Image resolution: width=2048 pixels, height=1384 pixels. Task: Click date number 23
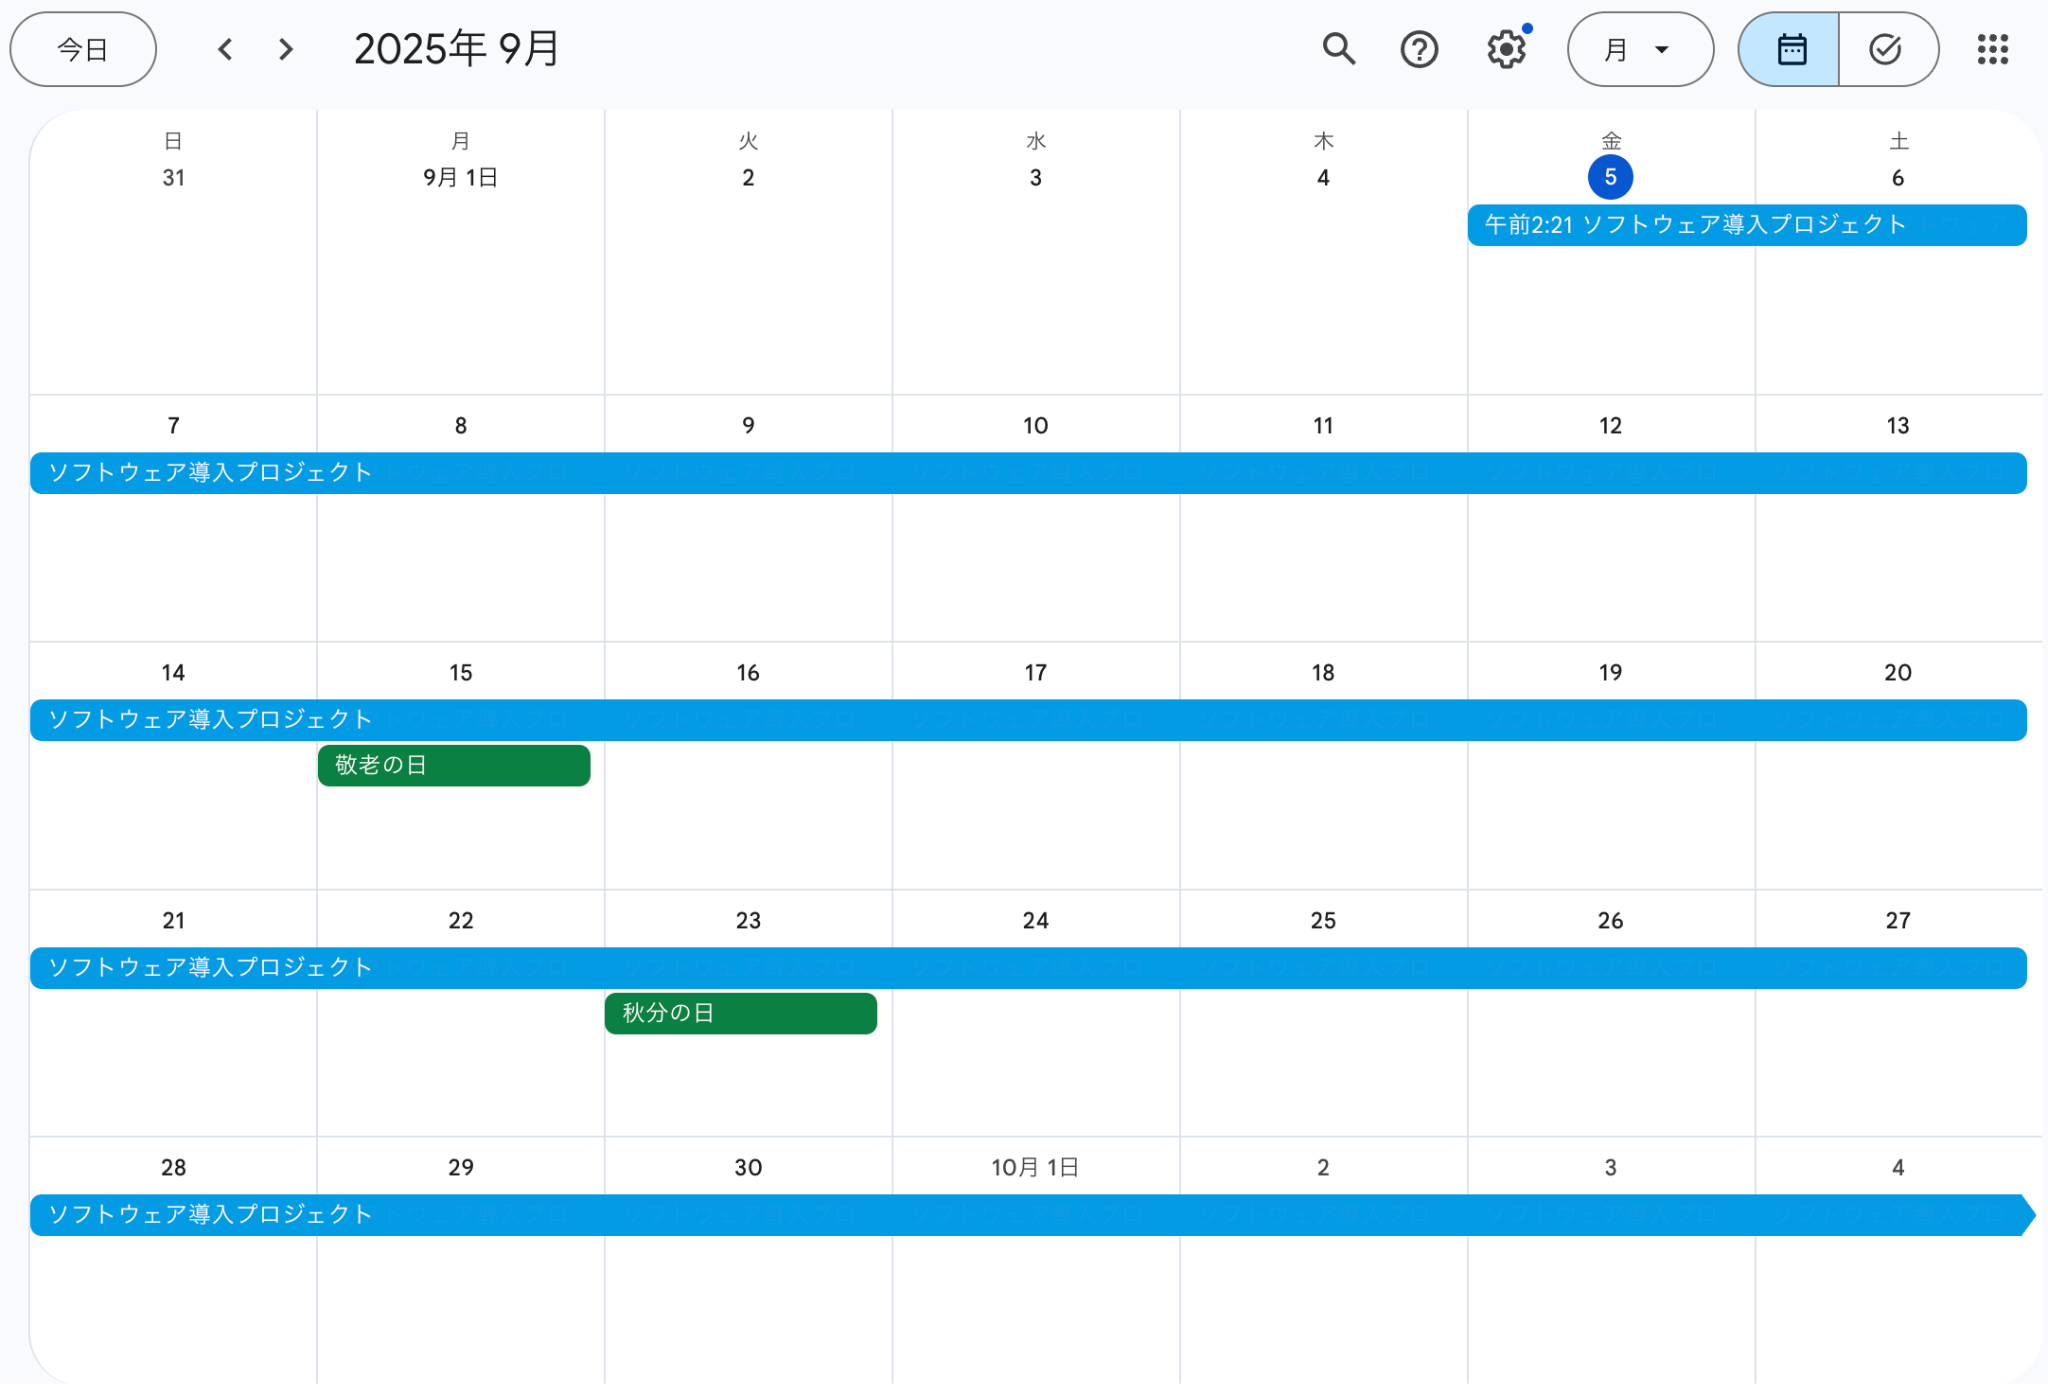[x=748, y=920]
